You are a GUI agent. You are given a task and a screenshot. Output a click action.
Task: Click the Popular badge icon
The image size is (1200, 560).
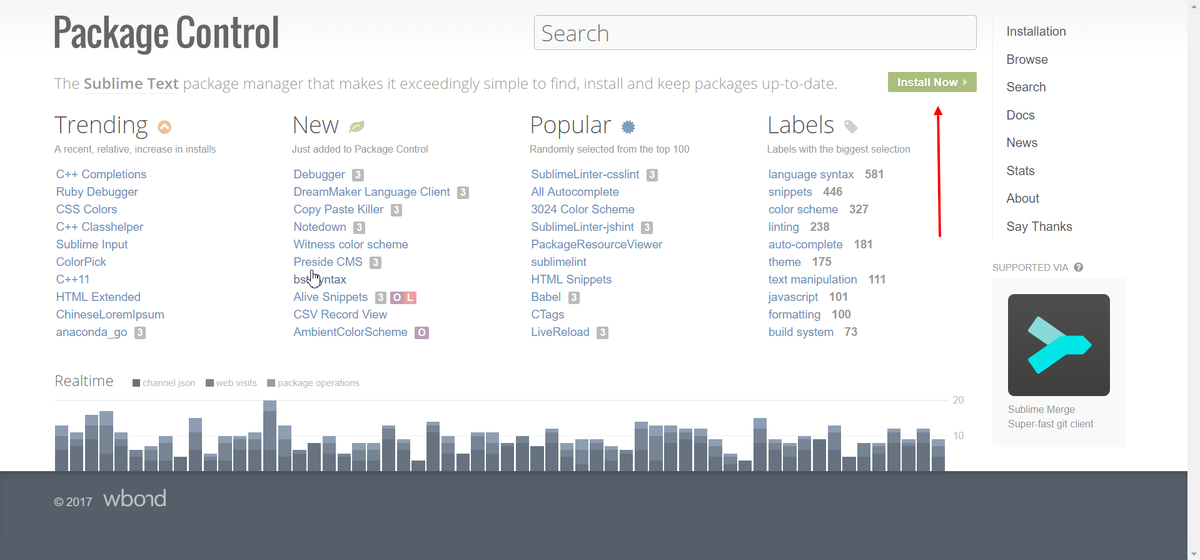tap(628, 127)
